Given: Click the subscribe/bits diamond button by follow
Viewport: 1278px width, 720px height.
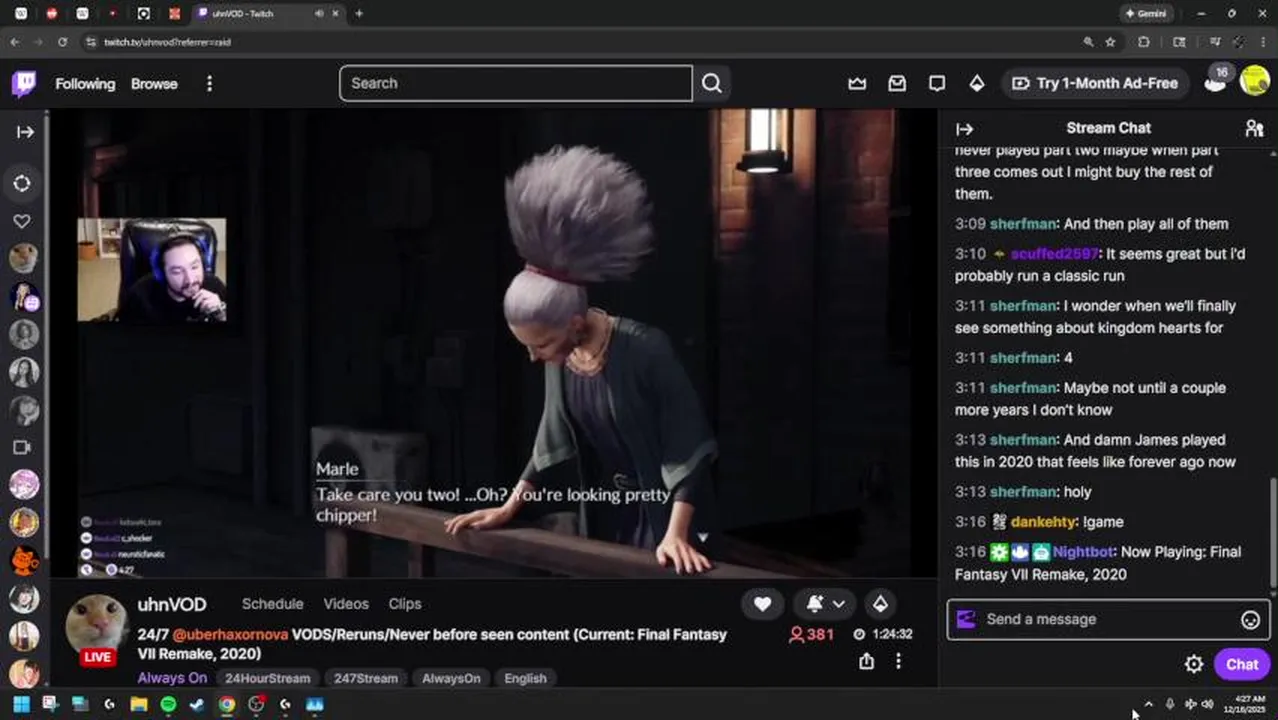Looking at the screenshot, I should pyautogui.click(x=880, y=603).
